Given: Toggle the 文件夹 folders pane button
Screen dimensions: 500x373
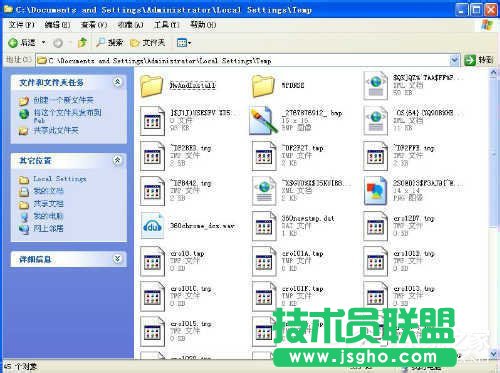Looking at the screenshot, I should [148, 43].
